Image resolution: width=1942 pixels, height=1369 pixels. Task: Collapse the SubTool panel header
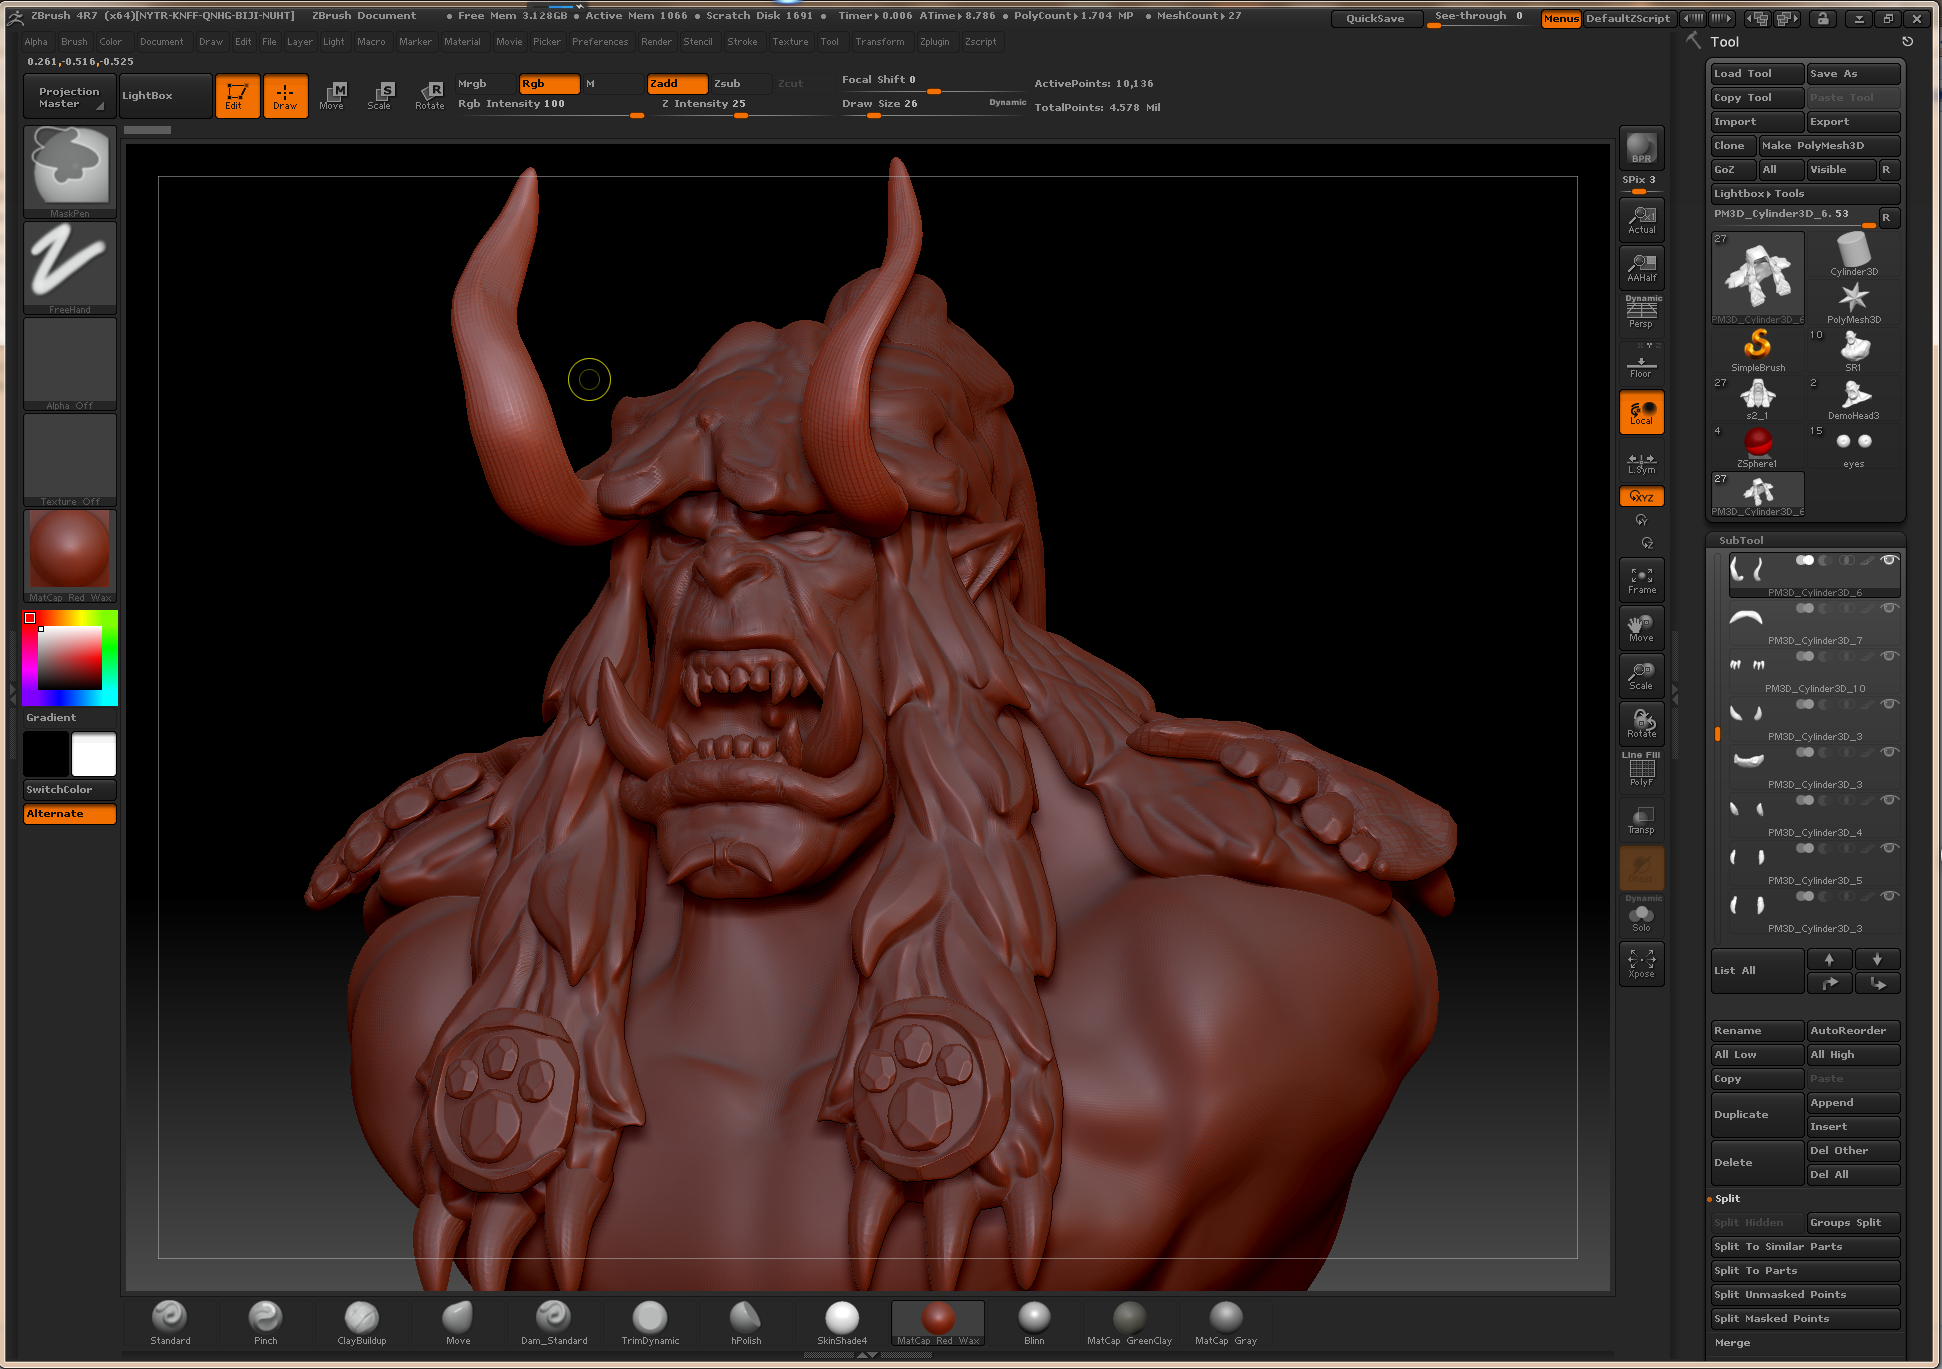click(1741, 540)
